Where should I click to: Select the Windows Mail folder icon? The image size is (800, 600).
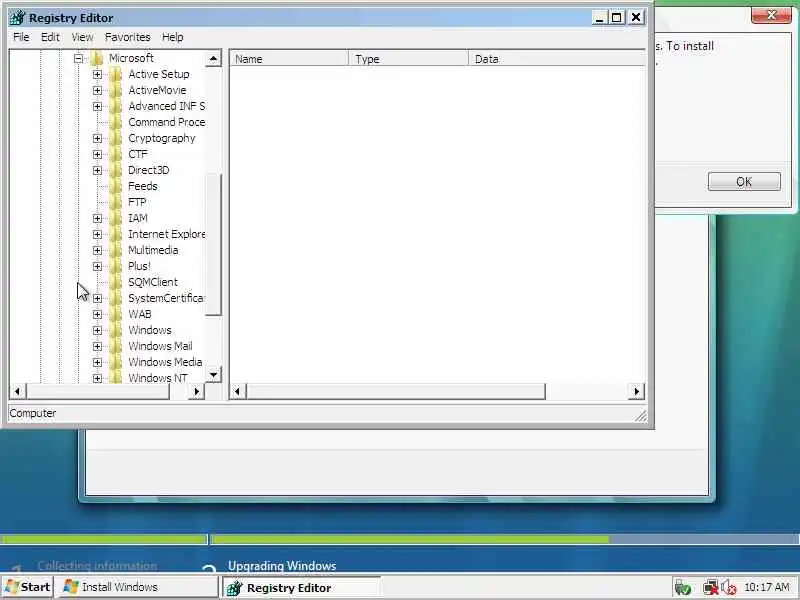(116, 346)
